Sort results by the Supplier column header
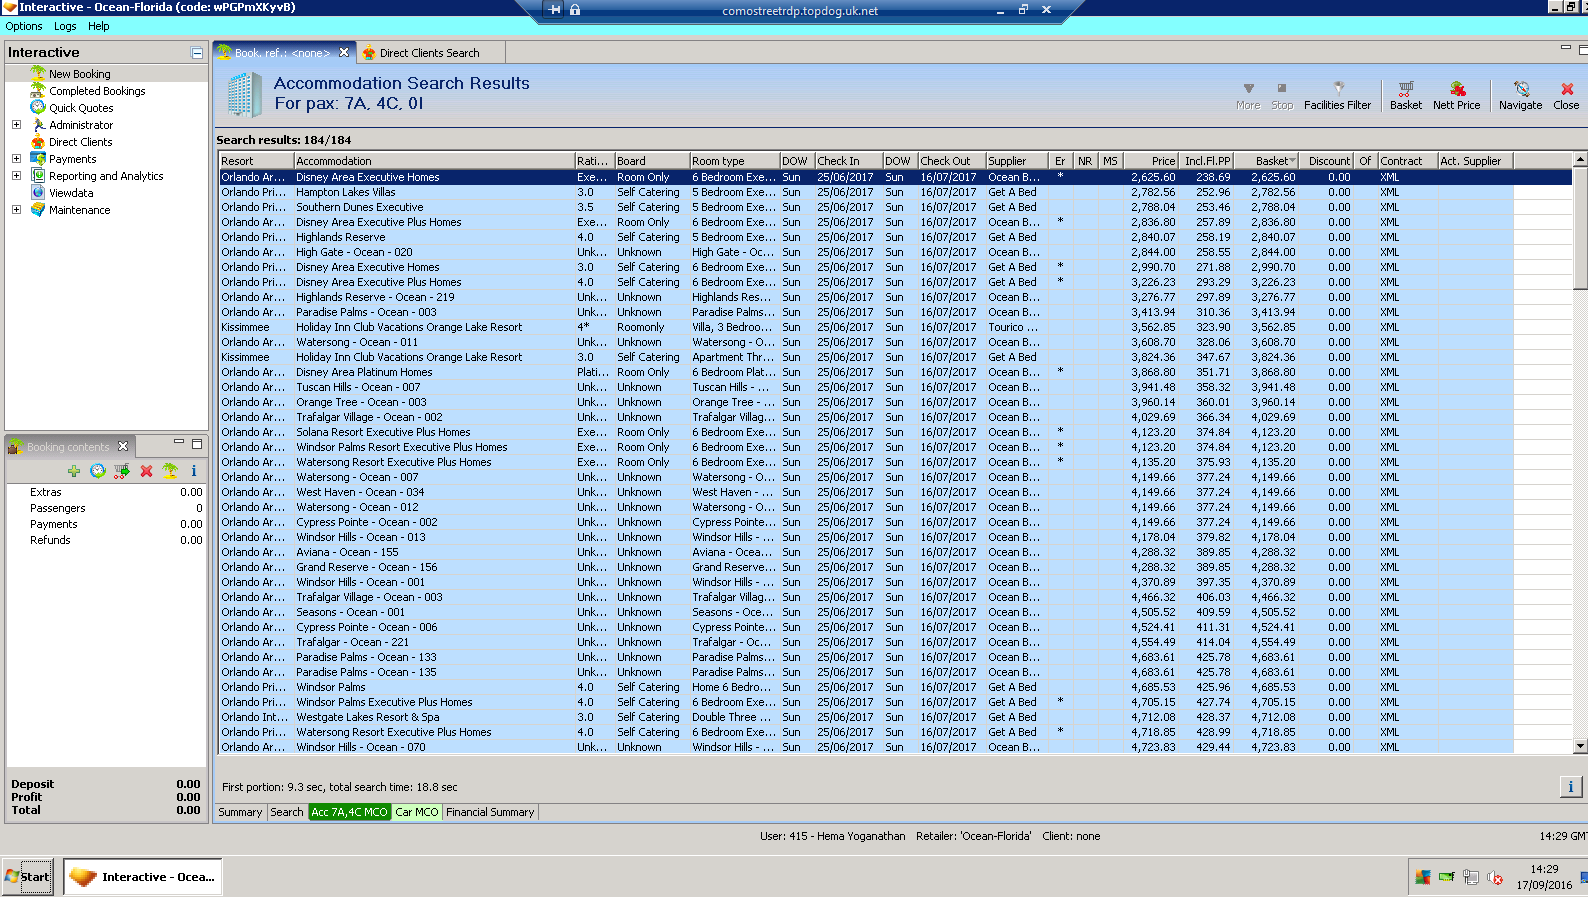Screen dimensions: 1588x897 [x=1017, y=161]
